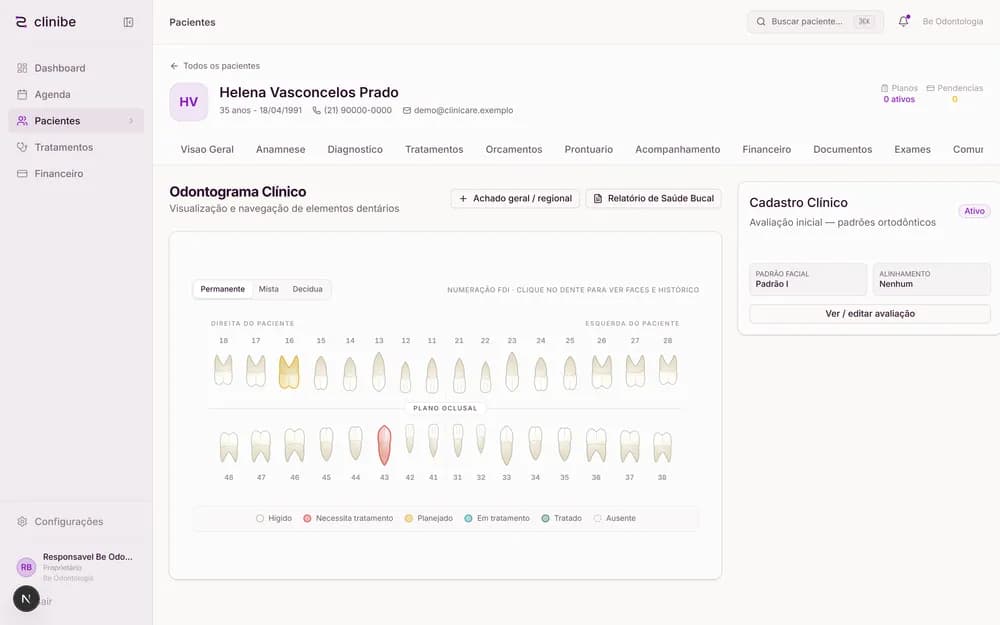This screenshot has width=1000, height=625.
Task: Click Tratado green swatch
Action: (x=545, y=518)
